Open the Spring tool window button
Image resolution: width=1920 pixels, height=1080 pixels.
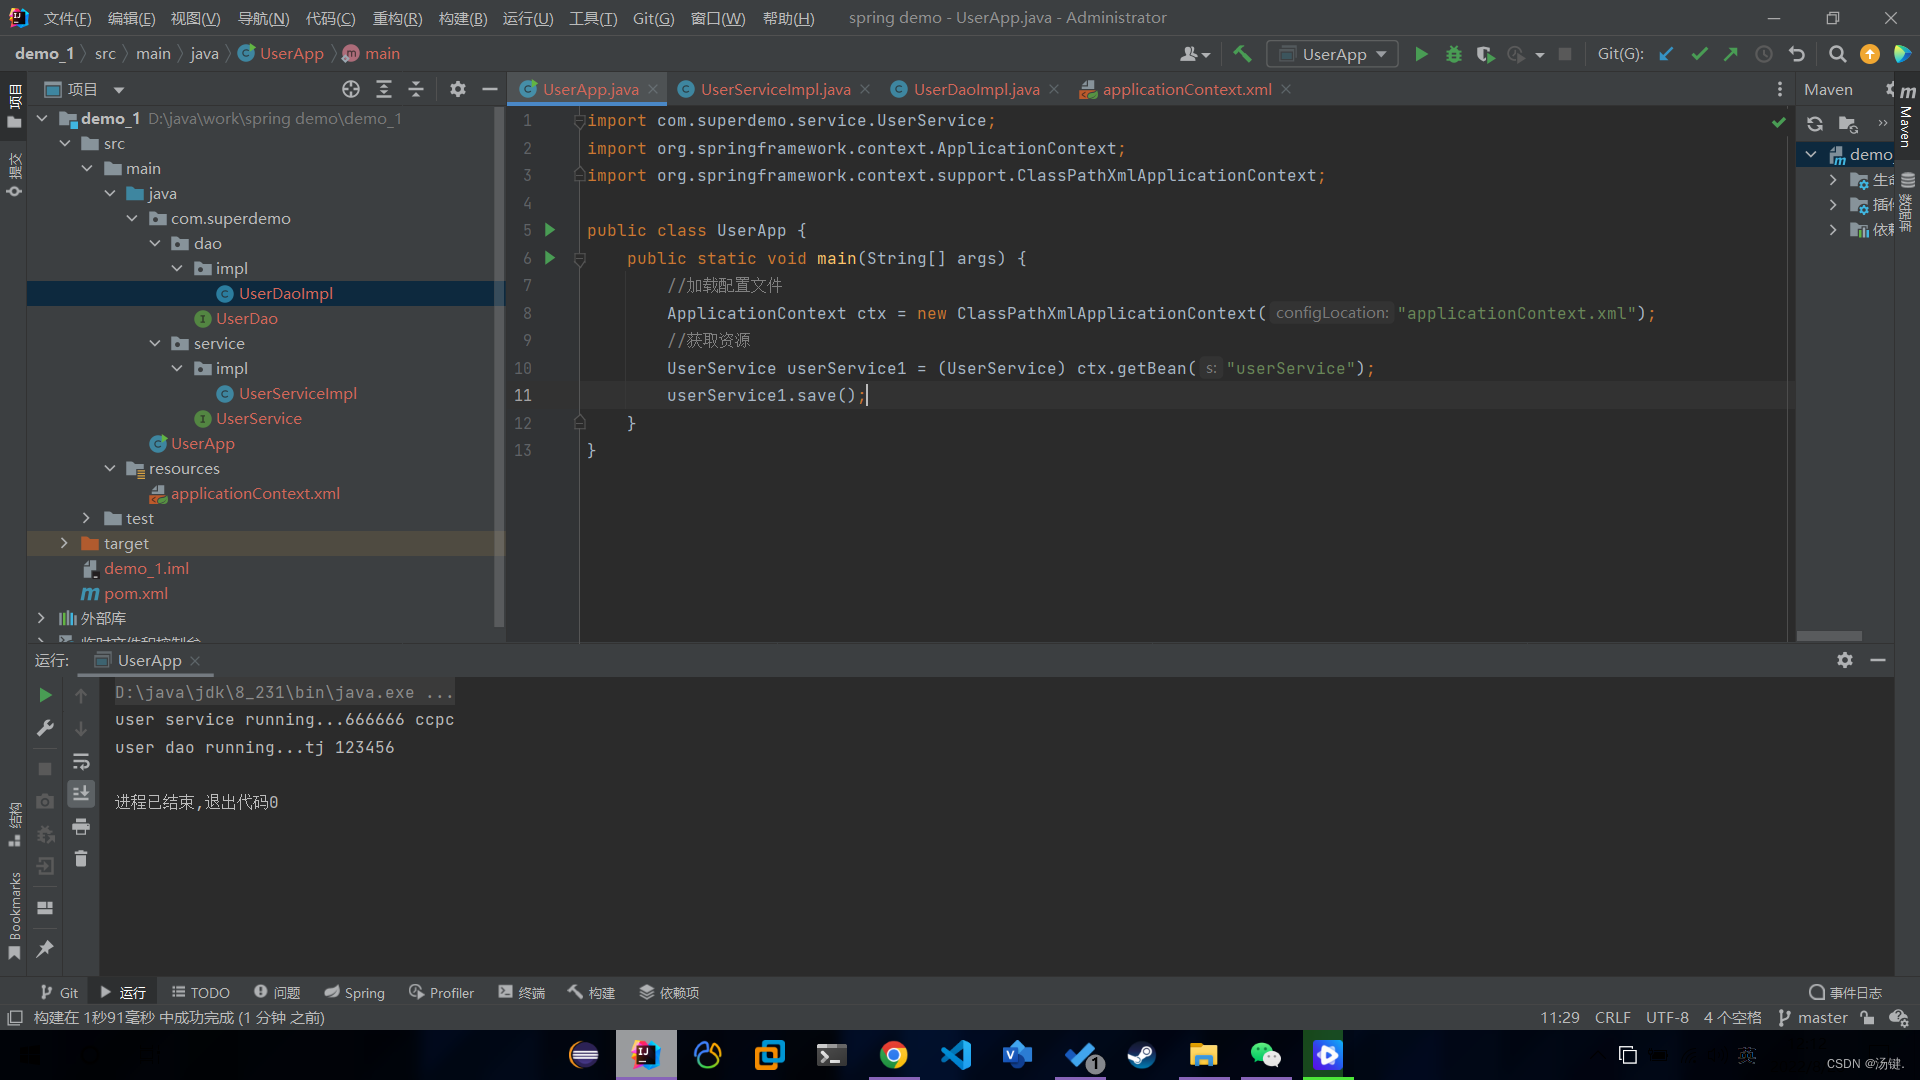pos(355,992)
